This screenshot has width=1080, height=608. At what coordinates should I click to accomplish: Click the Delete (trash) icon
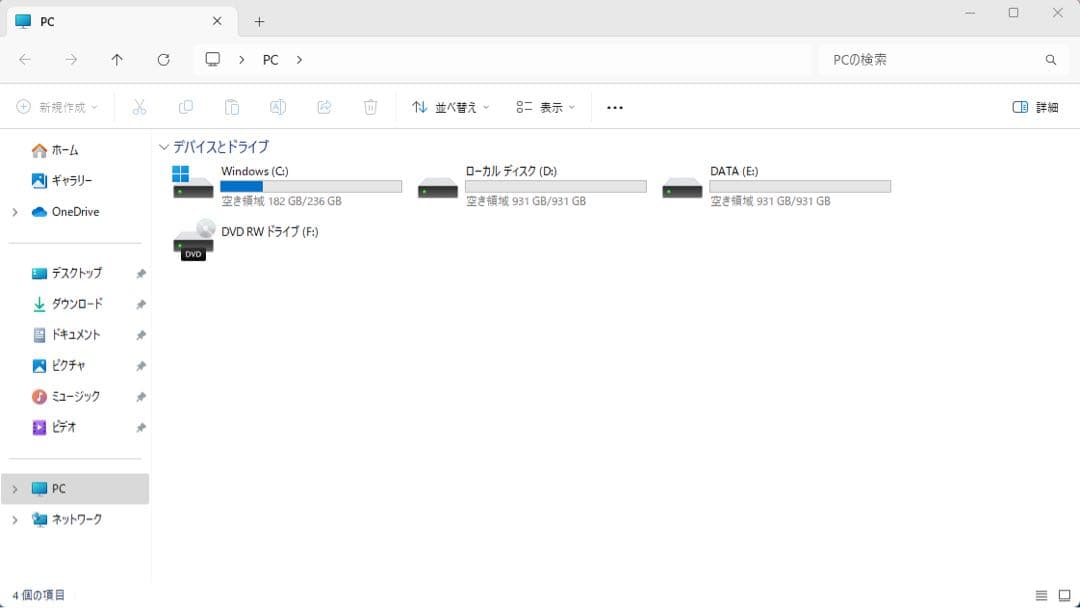tap(370, 107)
